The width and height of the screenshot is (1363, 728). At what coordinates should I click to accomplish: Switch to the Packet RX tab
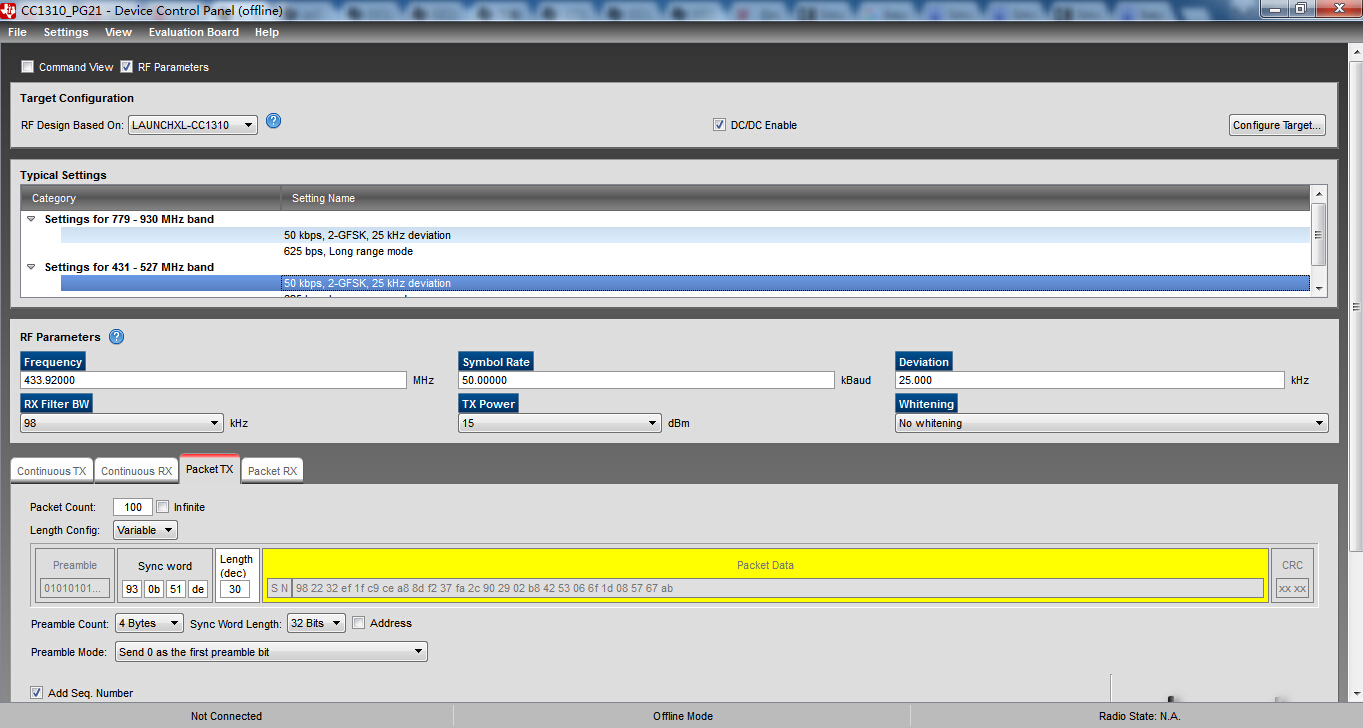point(272,471)
